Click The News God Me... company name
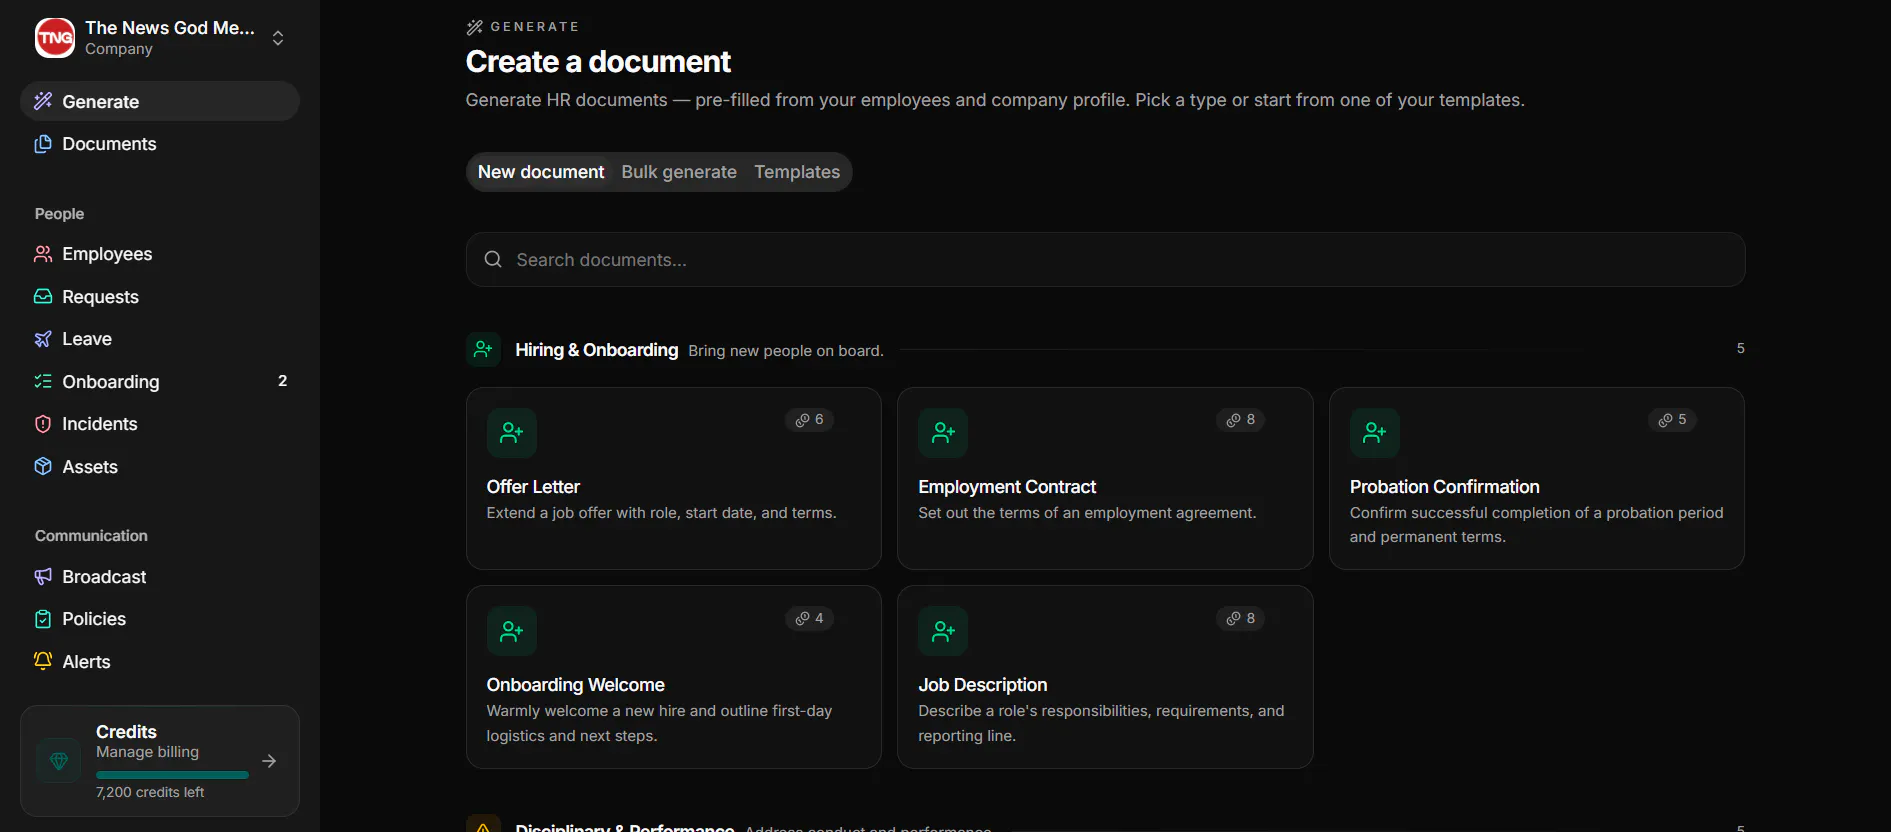This screenshot has height=832, width=1891. 170,28
